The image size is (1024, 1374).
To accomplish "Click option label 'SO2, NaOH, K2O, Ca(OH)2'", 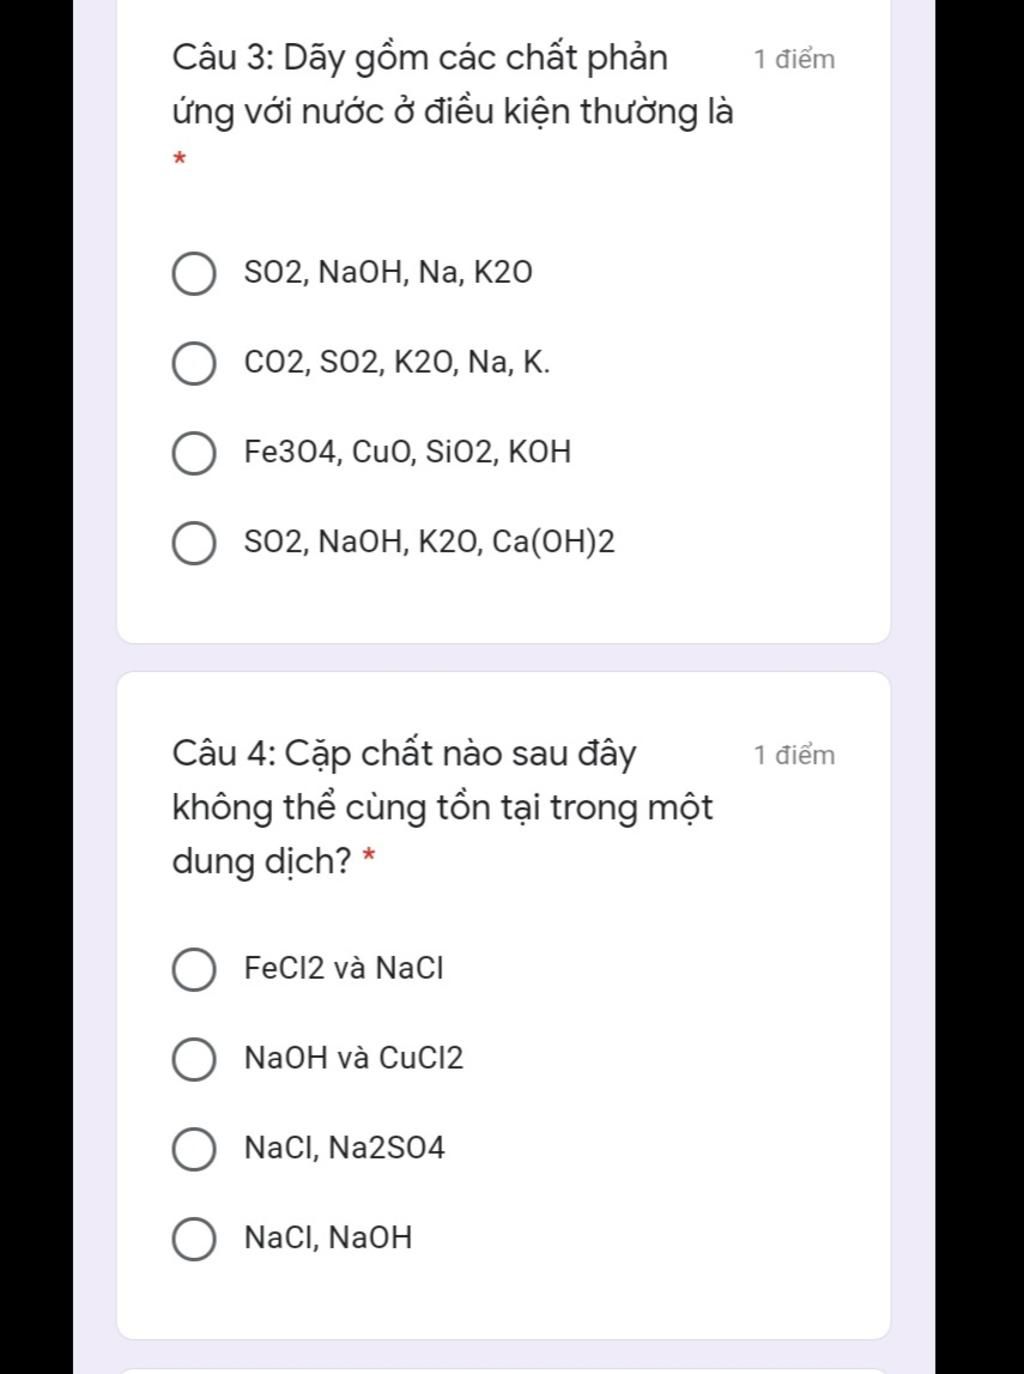I will pyautogui.click(x=430, y=542).
